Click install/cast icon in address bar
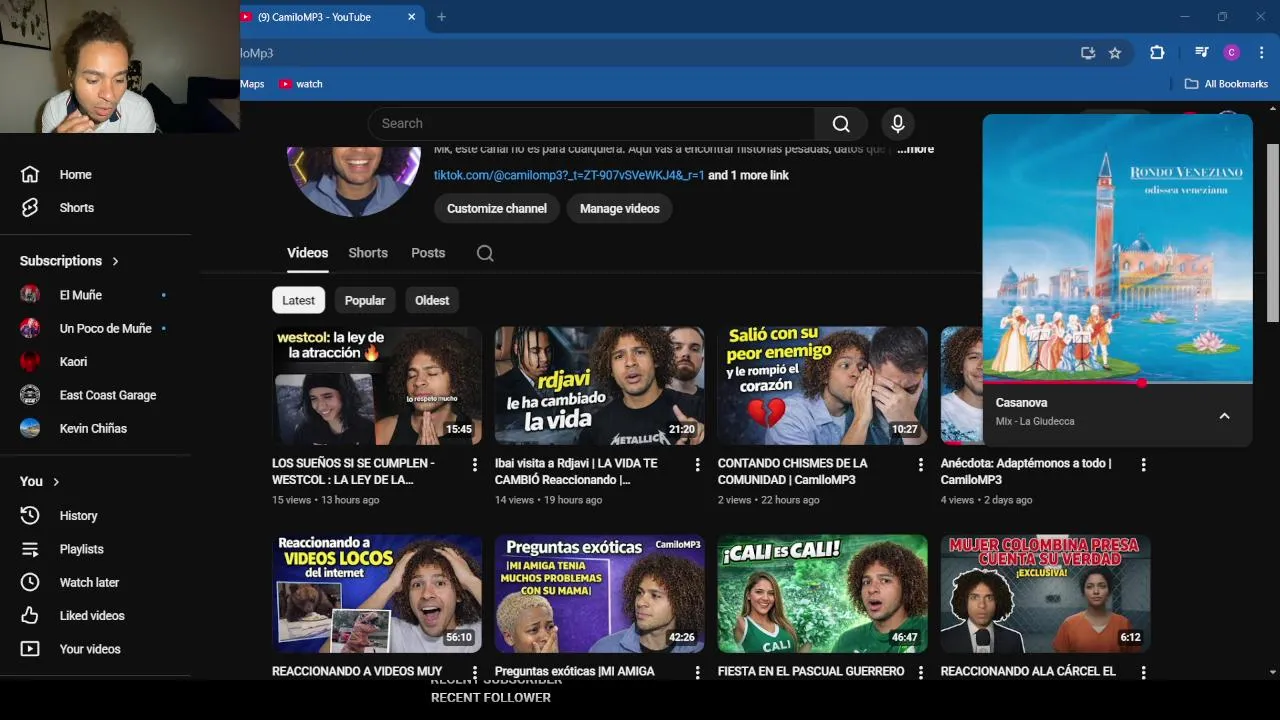The image size is (1280, 720). point(1088,53)
